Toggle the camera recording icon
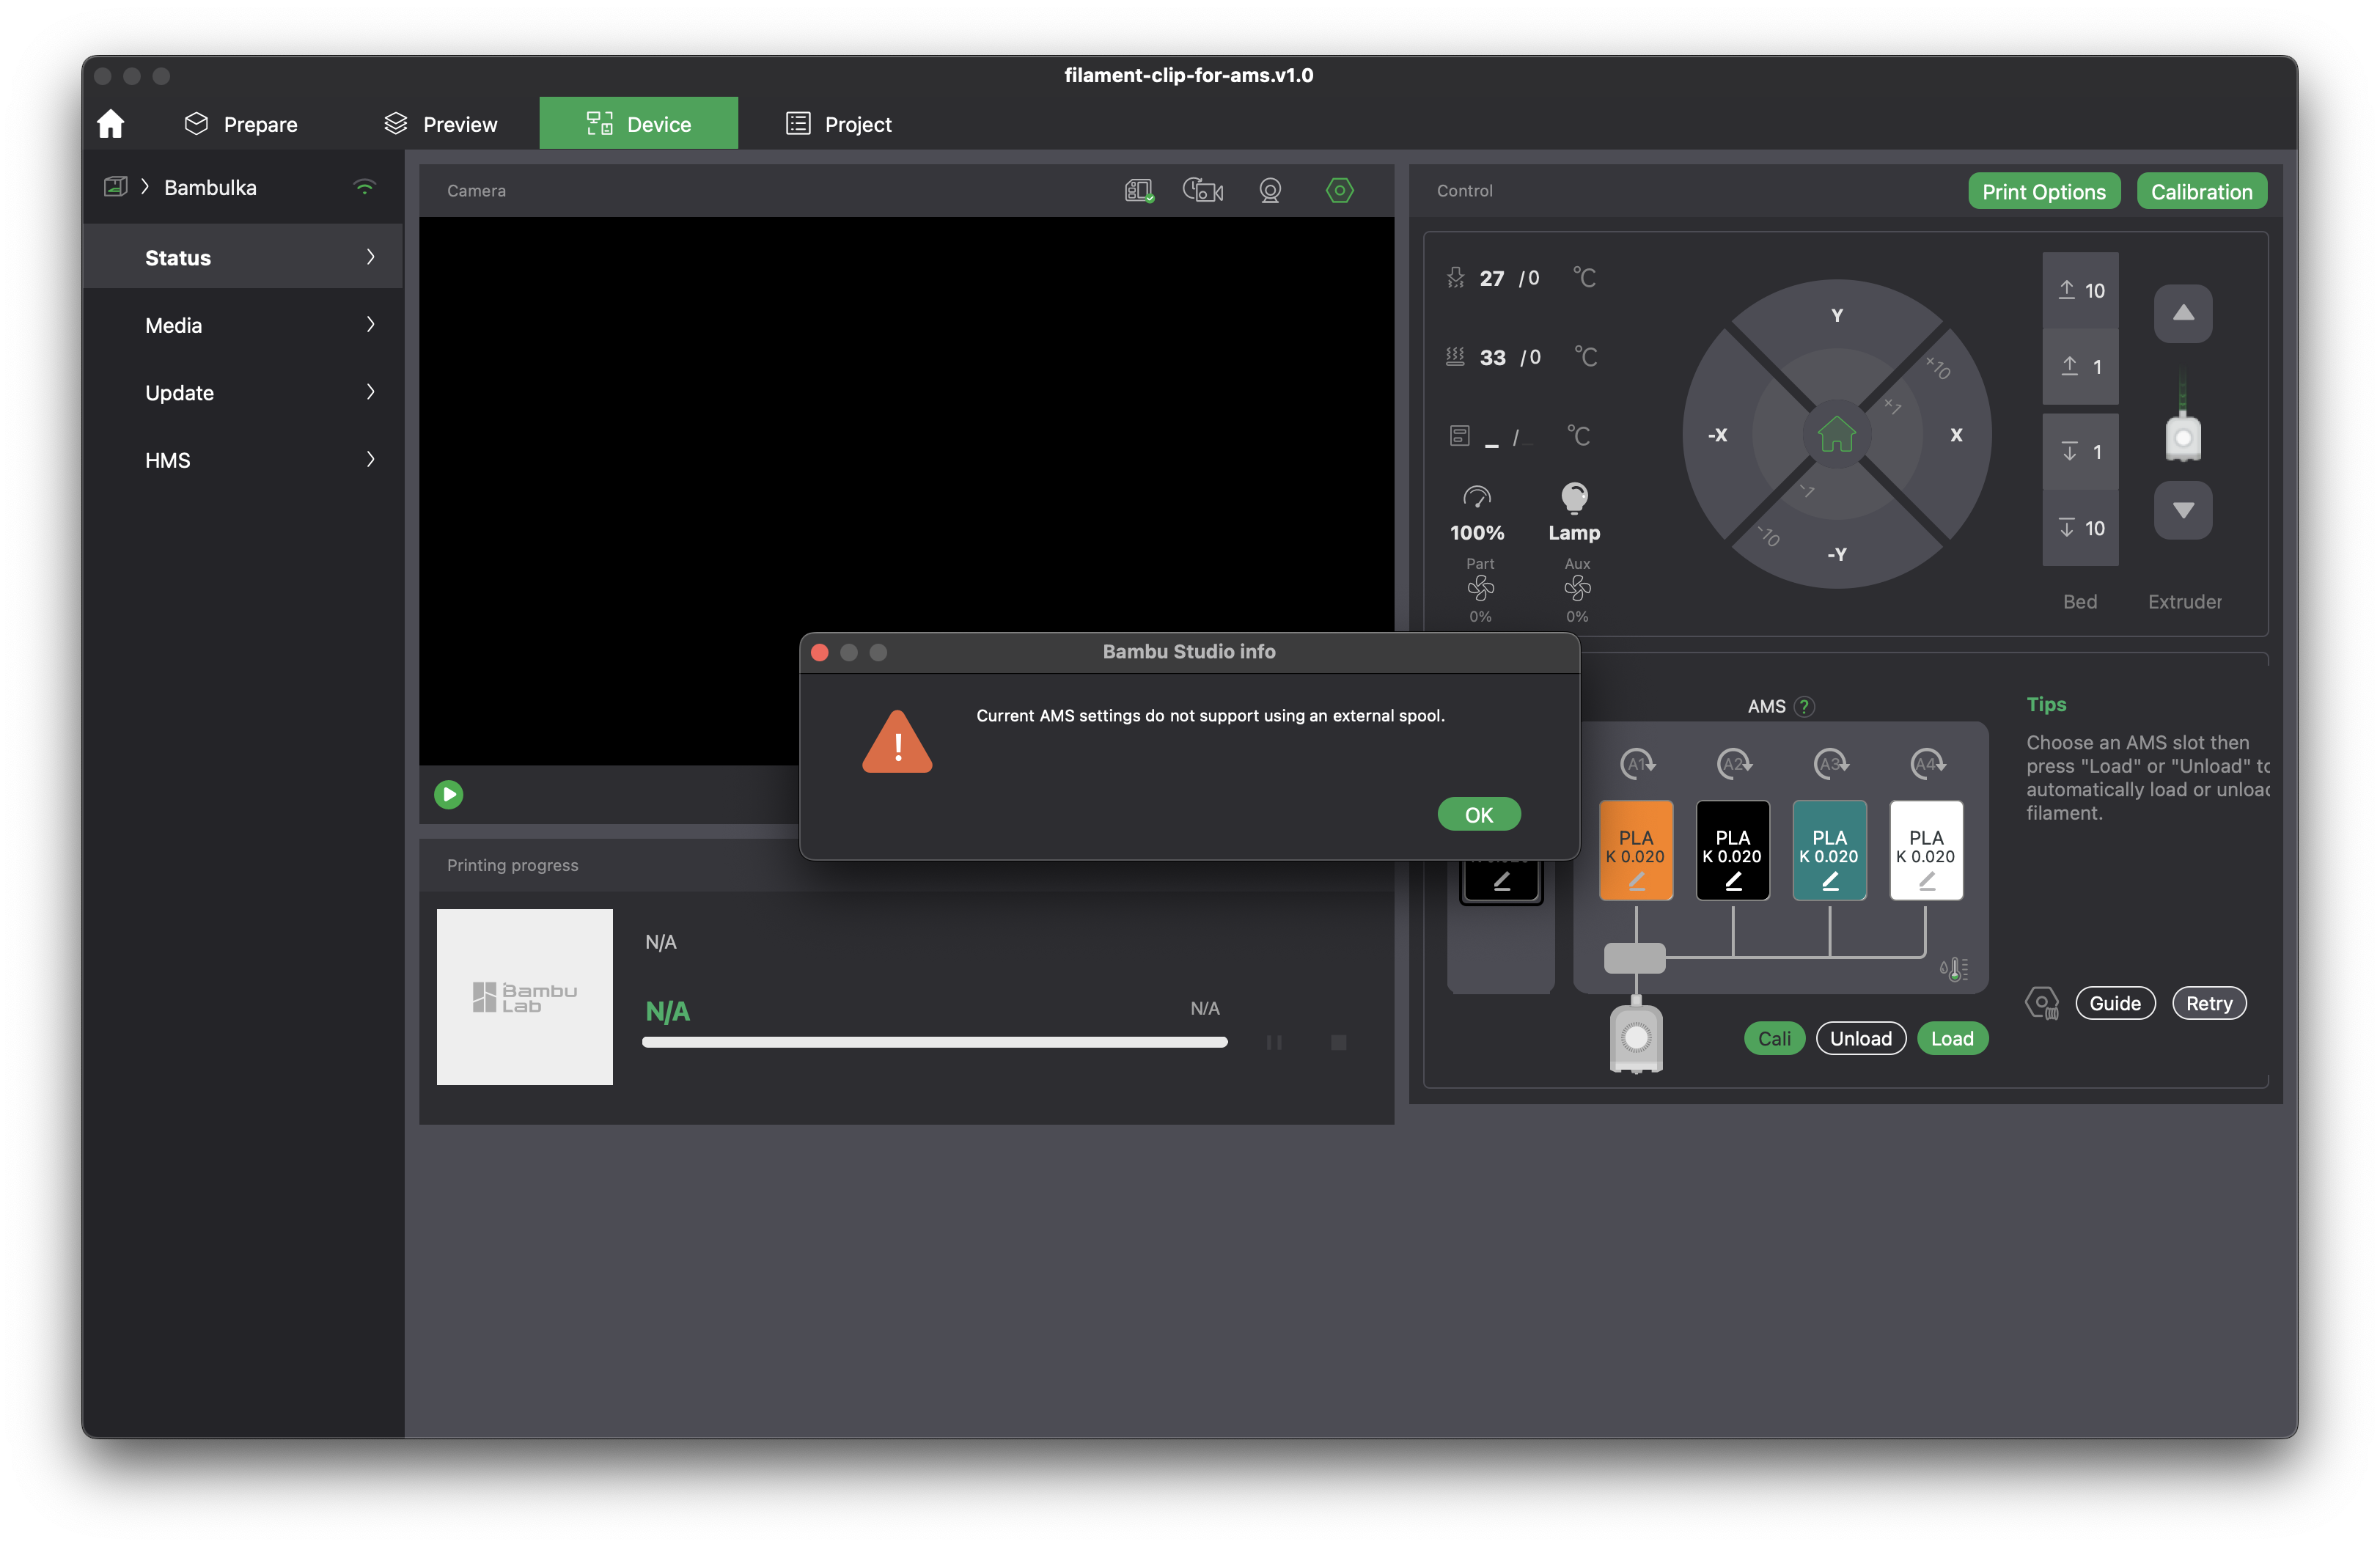The width and height of the screenshot is (2380, 1547). (1203, 190)
